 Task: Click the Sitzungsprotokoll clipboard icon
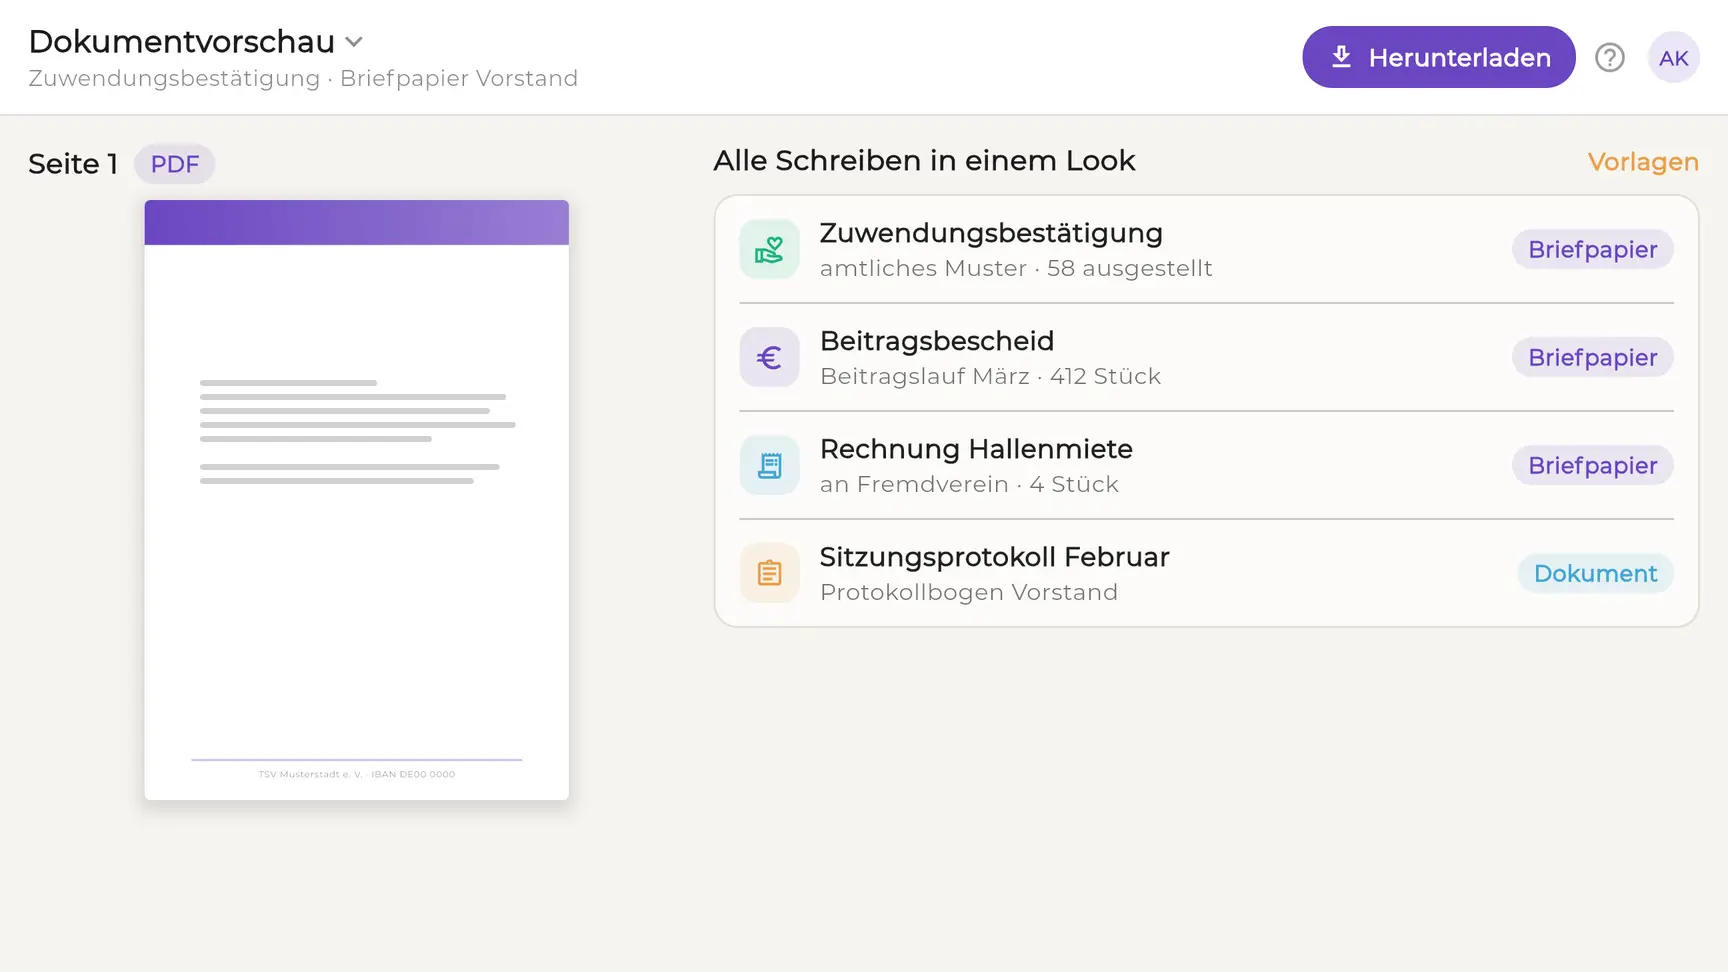coord(769,573)
